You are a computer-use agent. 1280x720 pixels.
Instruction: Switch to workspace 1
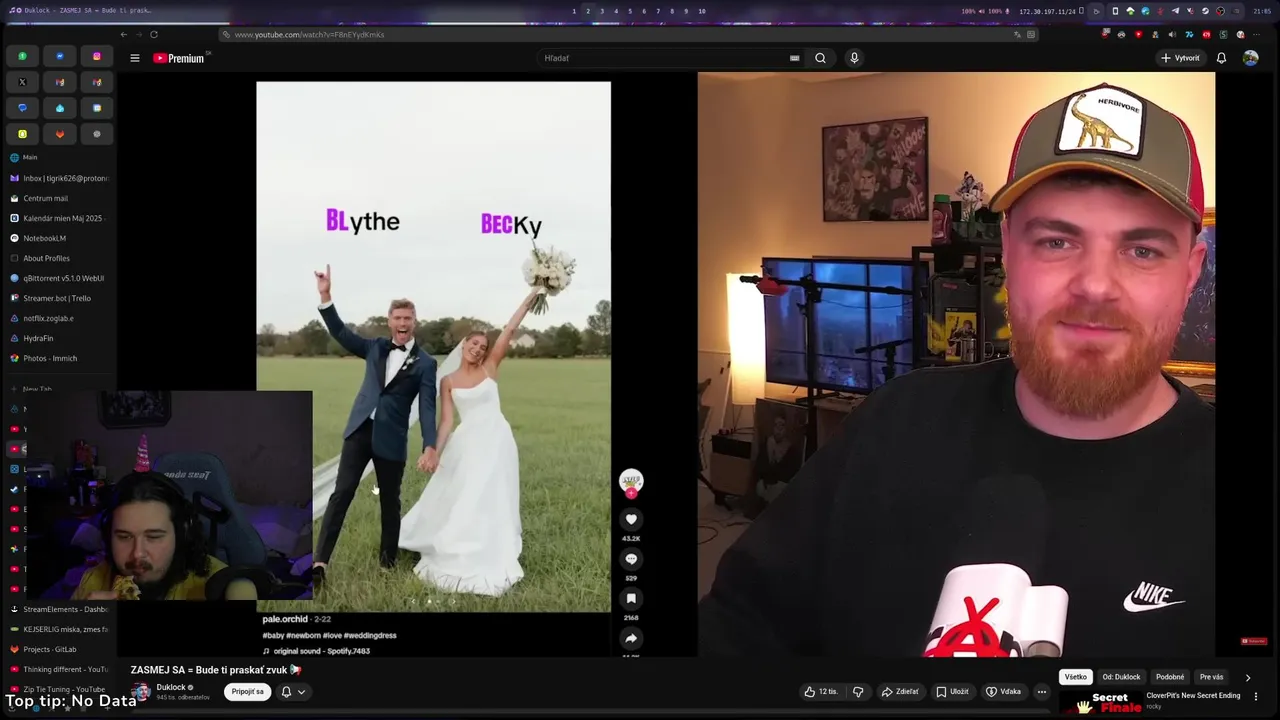pos(574,11)
